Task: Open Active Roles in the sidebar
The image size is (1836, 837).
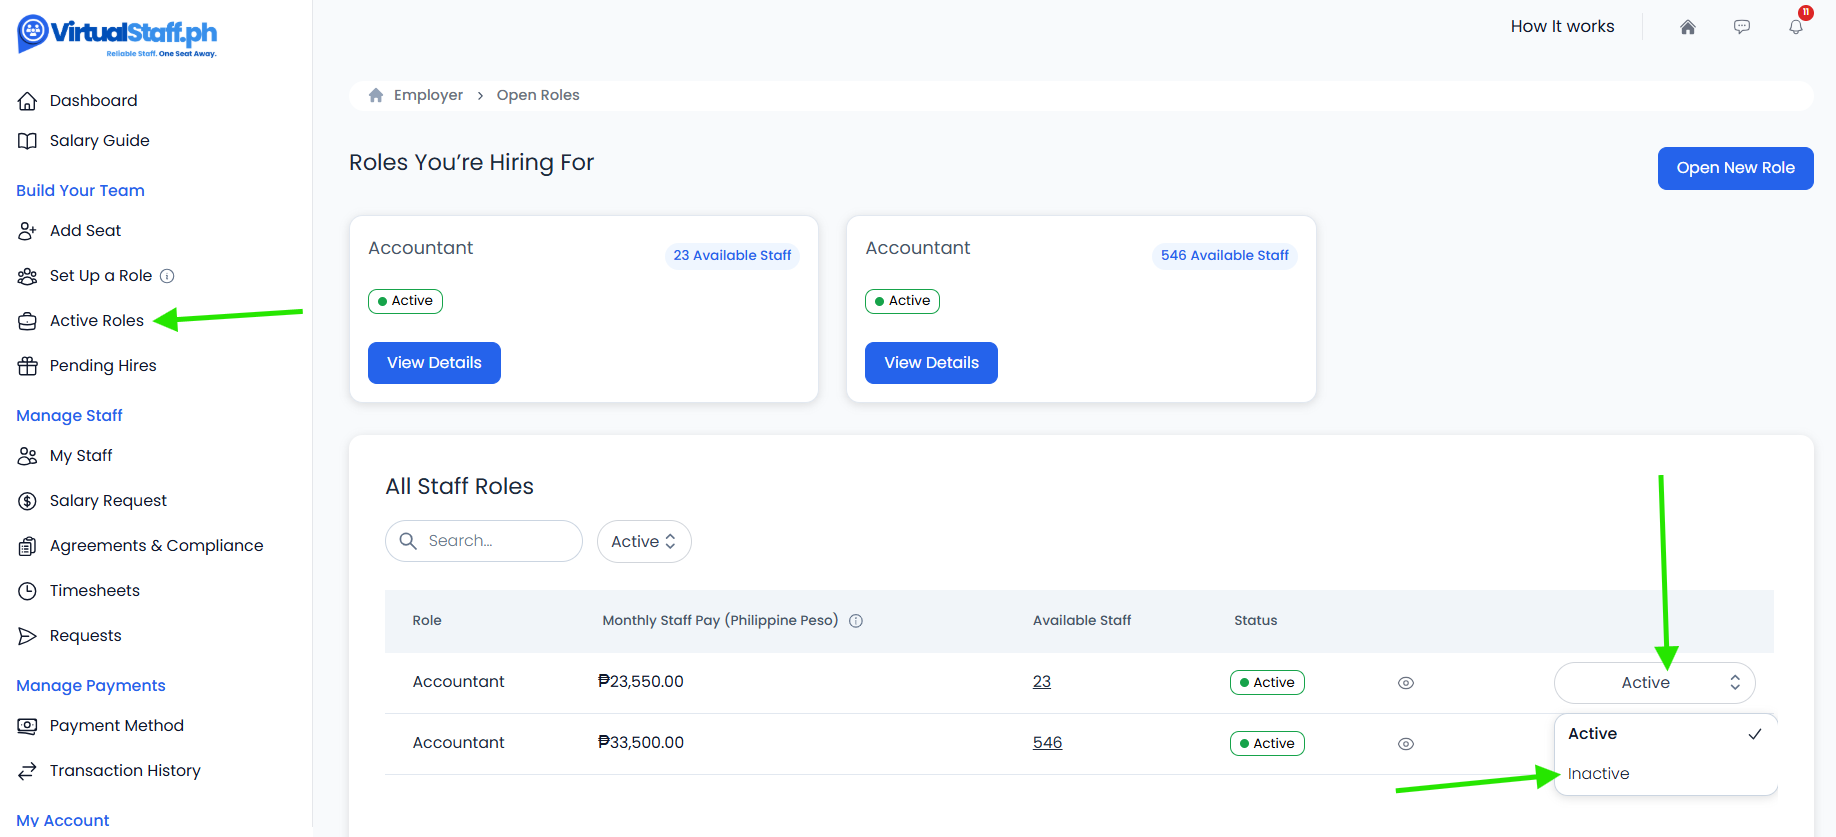Action: pos(97,321)
